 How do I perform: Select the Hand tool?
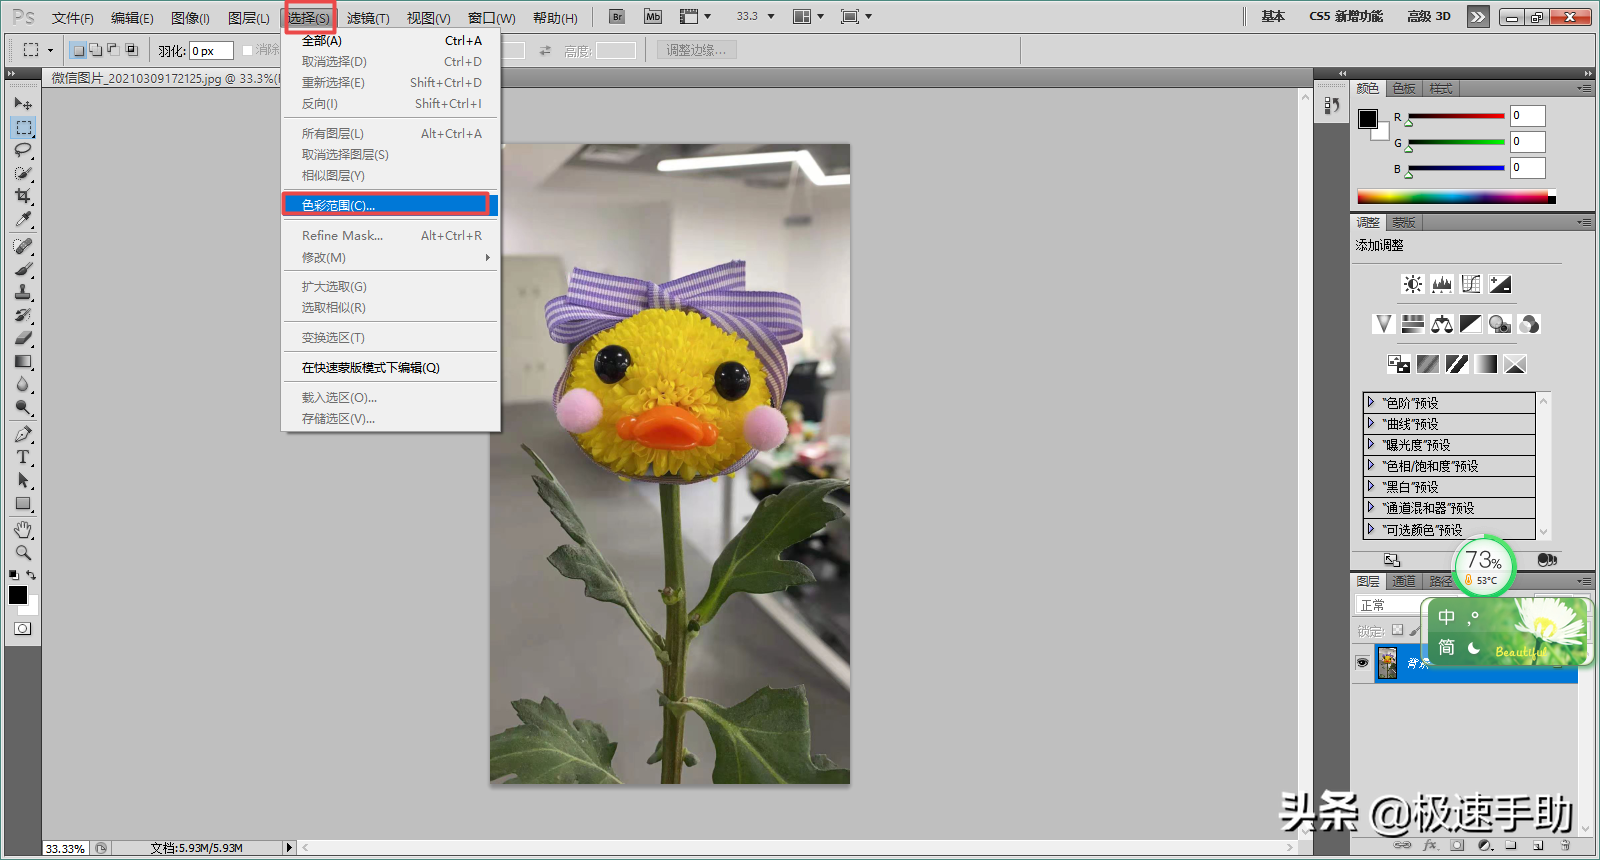tap(23, 529)
